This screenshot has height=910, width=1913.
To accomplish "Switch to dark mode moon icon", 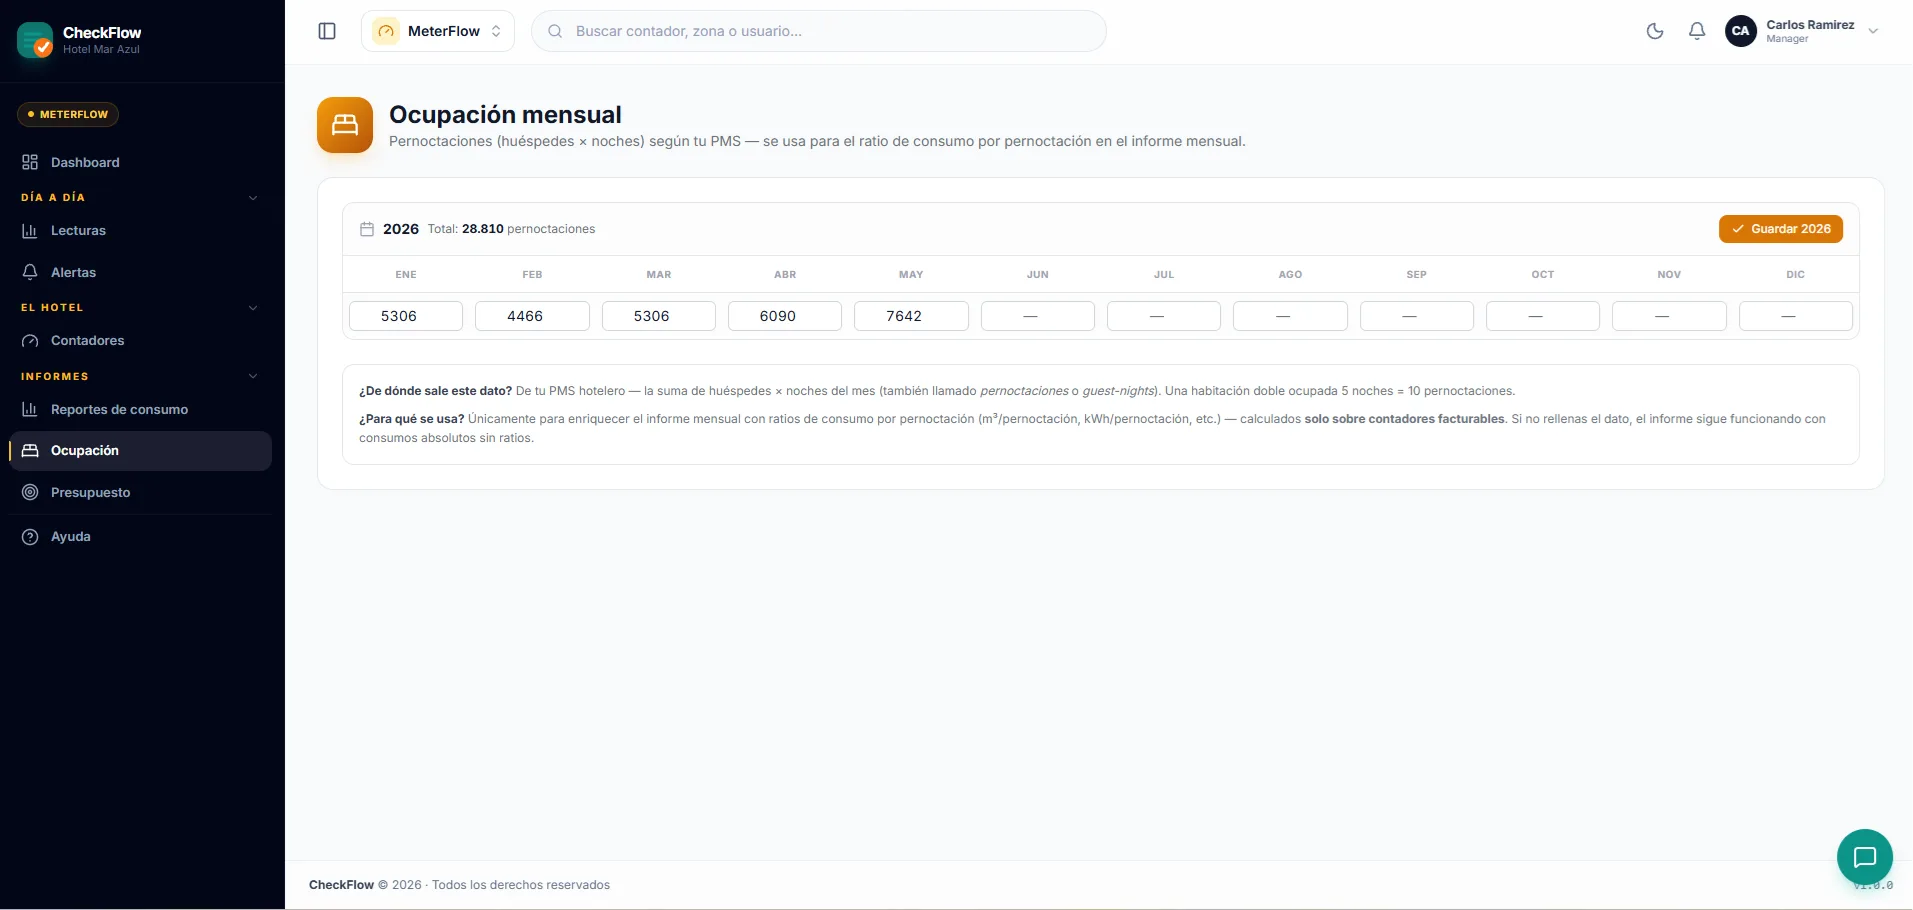I will tap(1655, 31).
